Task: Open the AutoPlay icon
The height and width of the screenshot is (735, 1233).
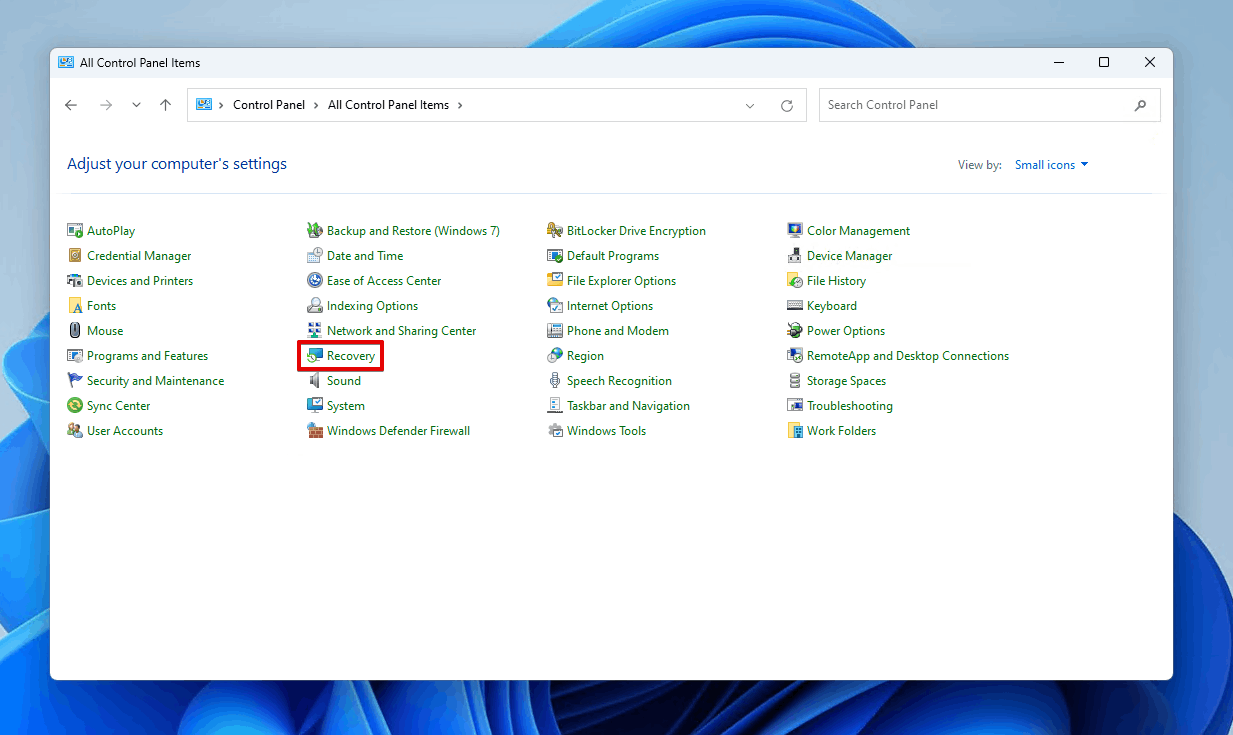Action: pyautogui.click(x=75, y=231)
